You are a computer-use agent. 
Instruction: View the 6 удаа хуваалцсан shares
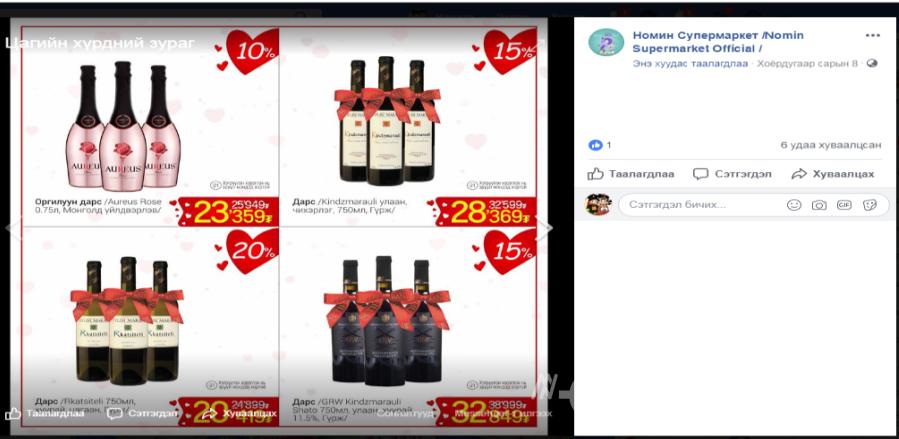tap(830, 146)
